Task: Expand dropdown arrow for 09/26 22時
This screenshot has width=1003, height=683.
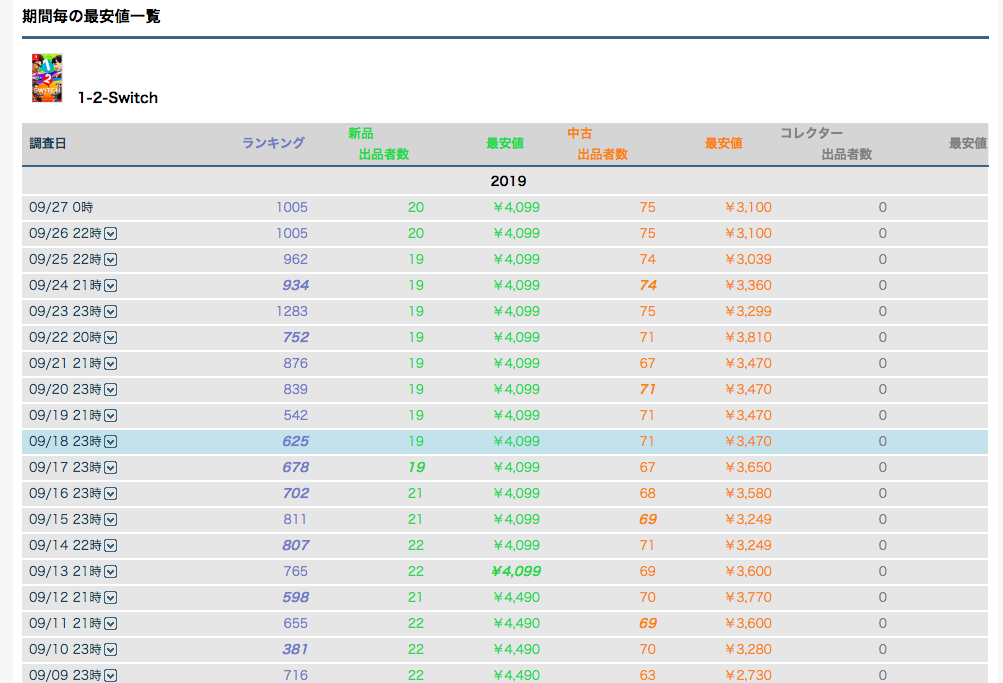Action: point(111,233)
